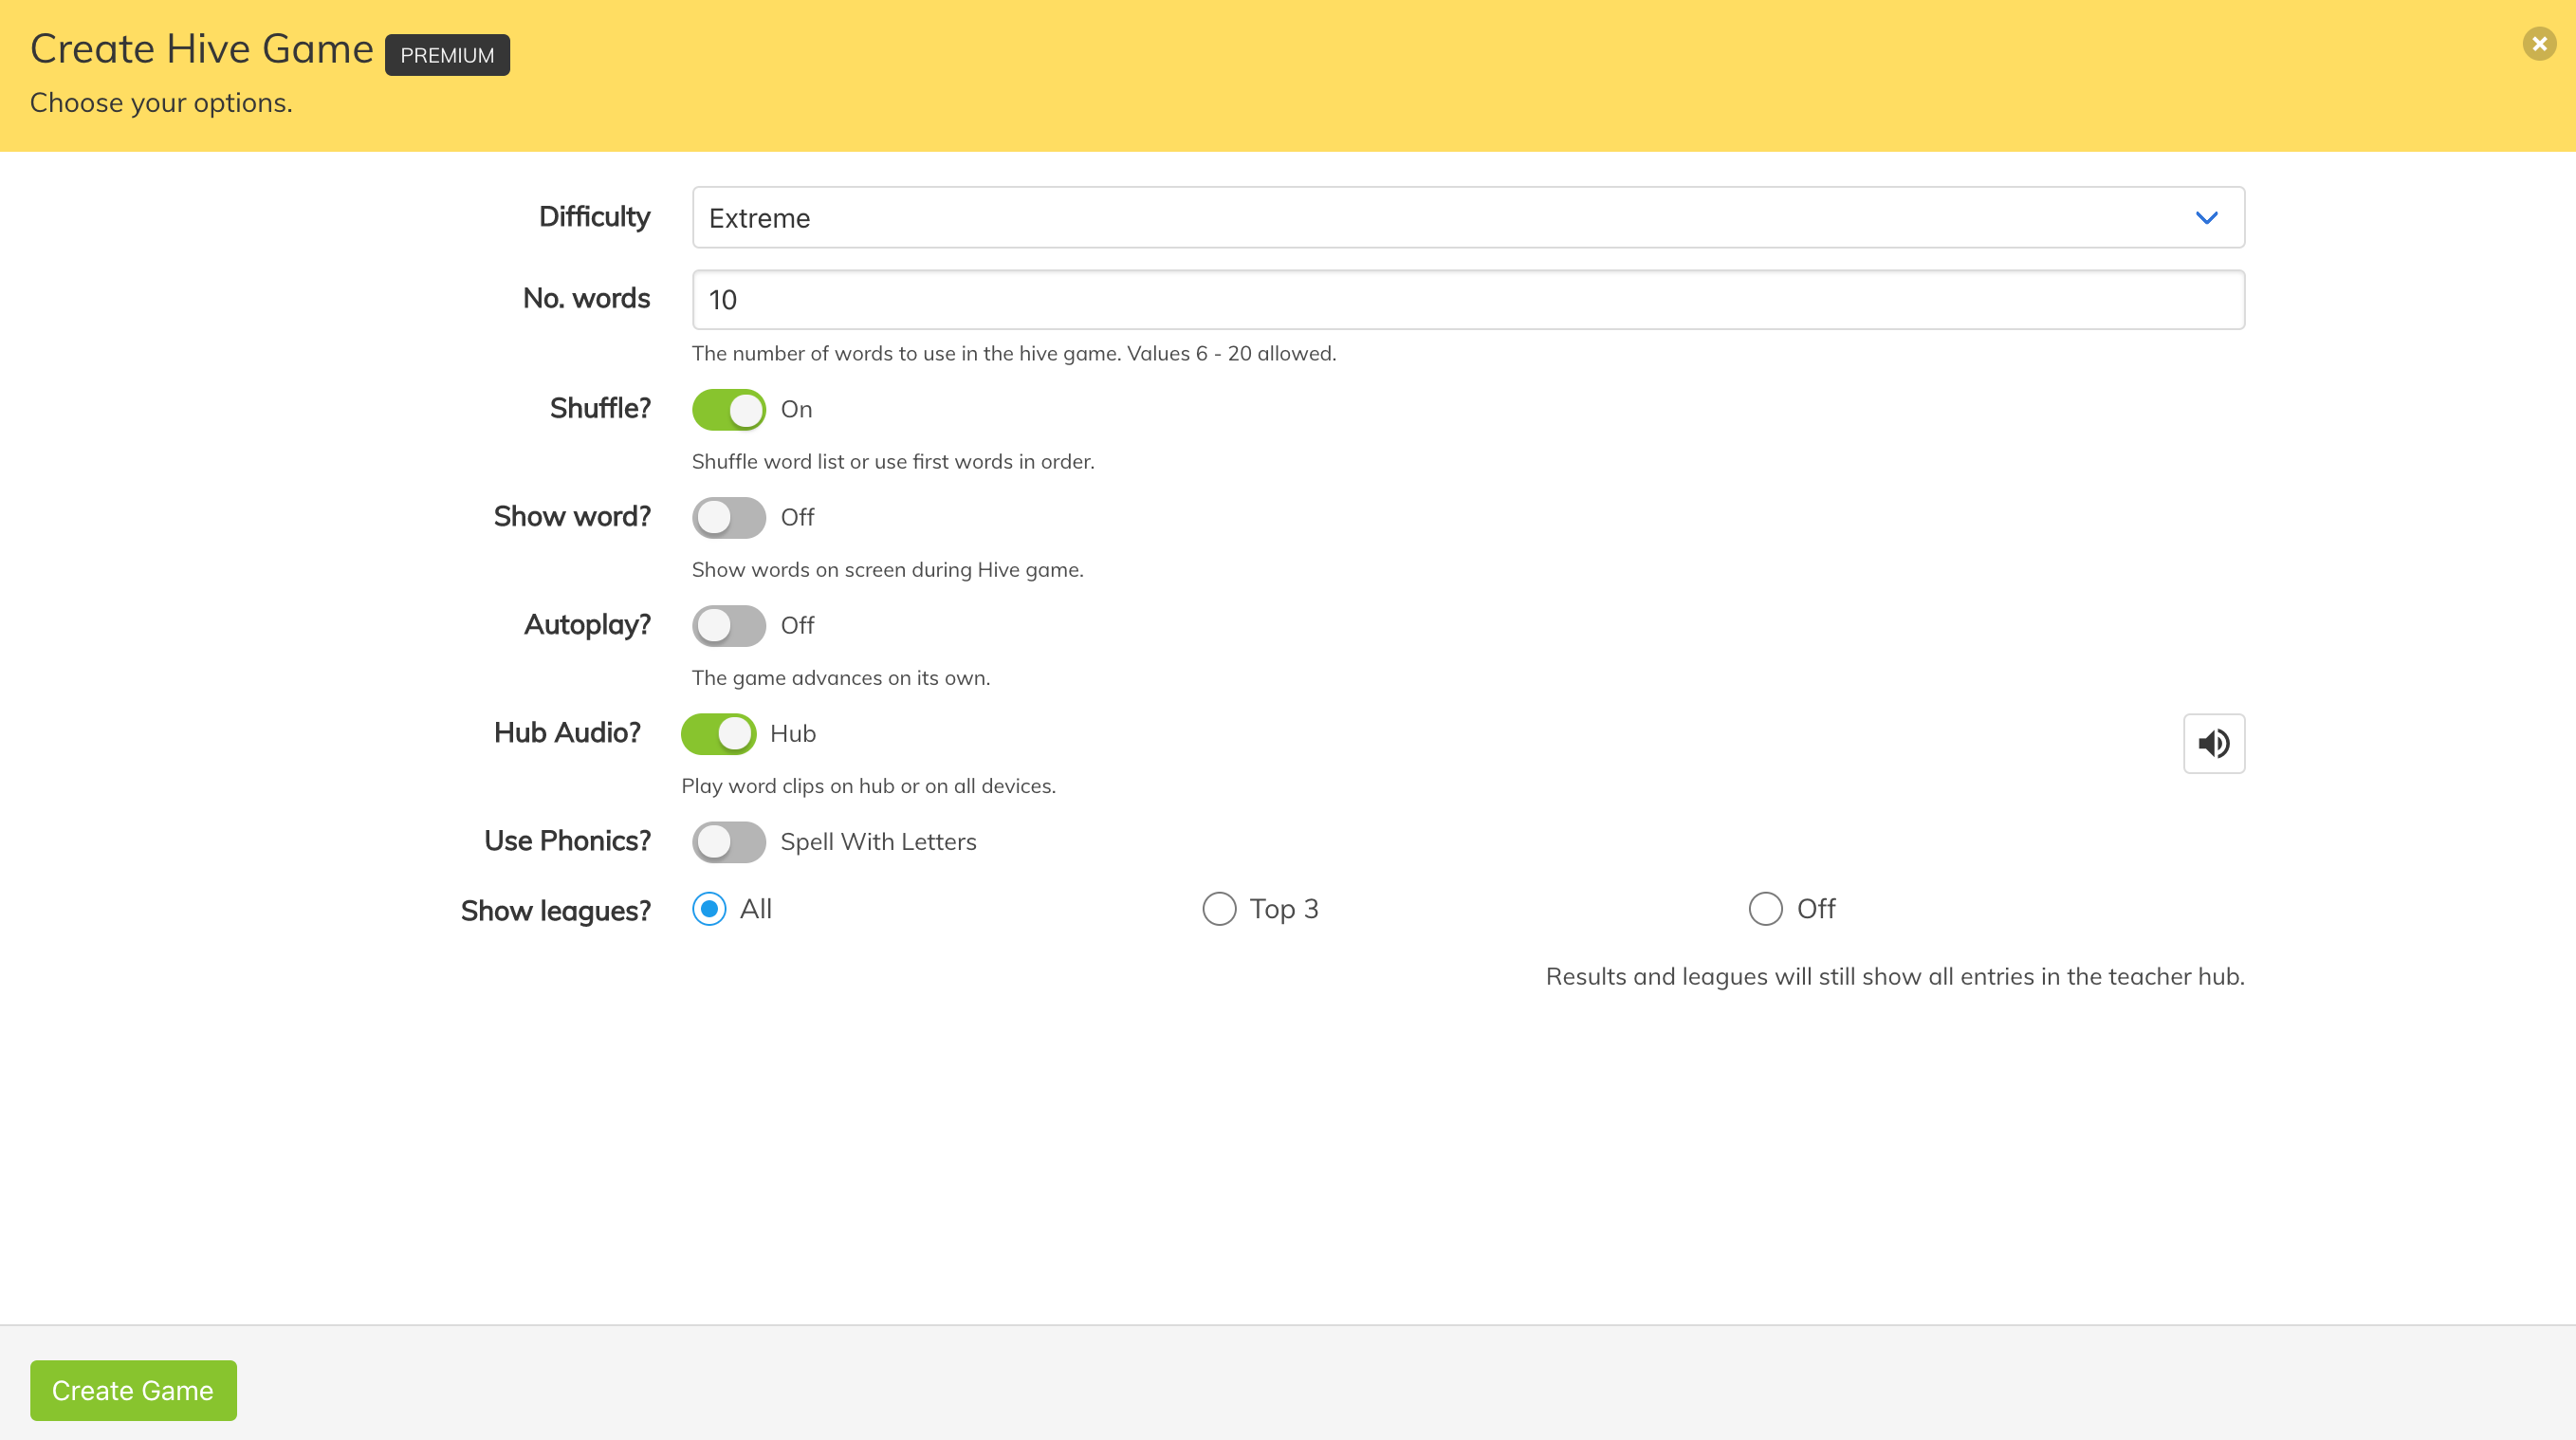Screen dimensions: 2576x1440
Task: Select the All leagues radio button
Action: [x=709, y=908]
